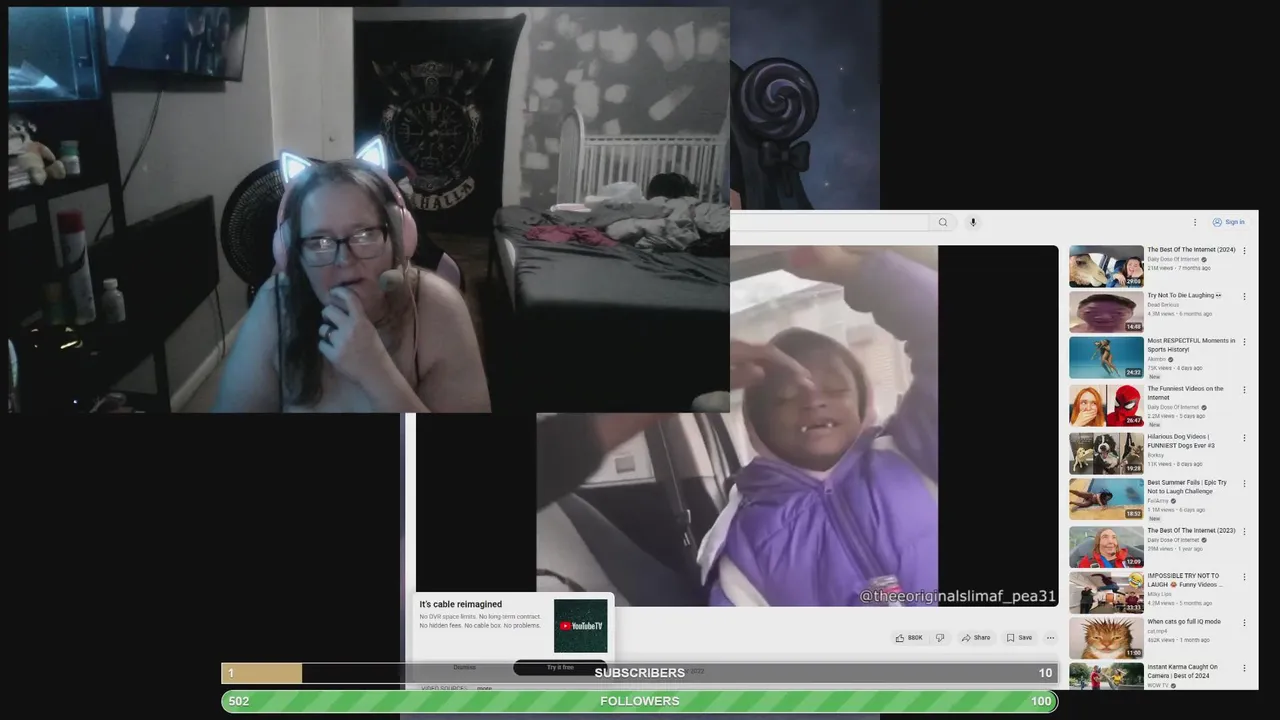1280x720 pixels.
Task: Open The Best Of The Internet (2024) thumbnail
Action: [x=1106, y=267]
